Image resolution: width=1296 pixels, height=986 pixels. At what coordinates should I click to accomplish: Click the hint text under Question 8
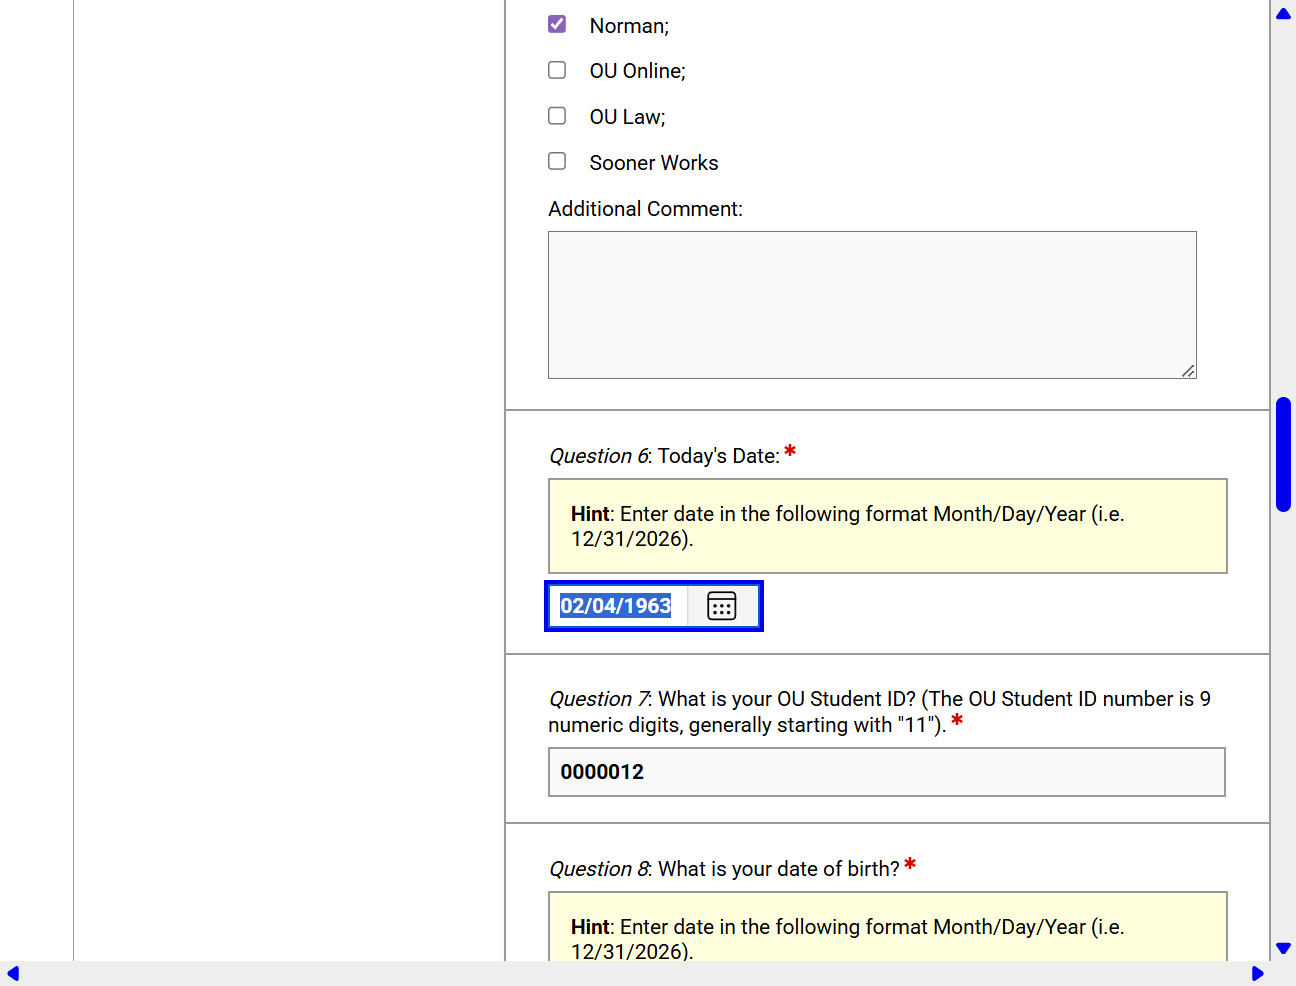(x=848, y=938)
